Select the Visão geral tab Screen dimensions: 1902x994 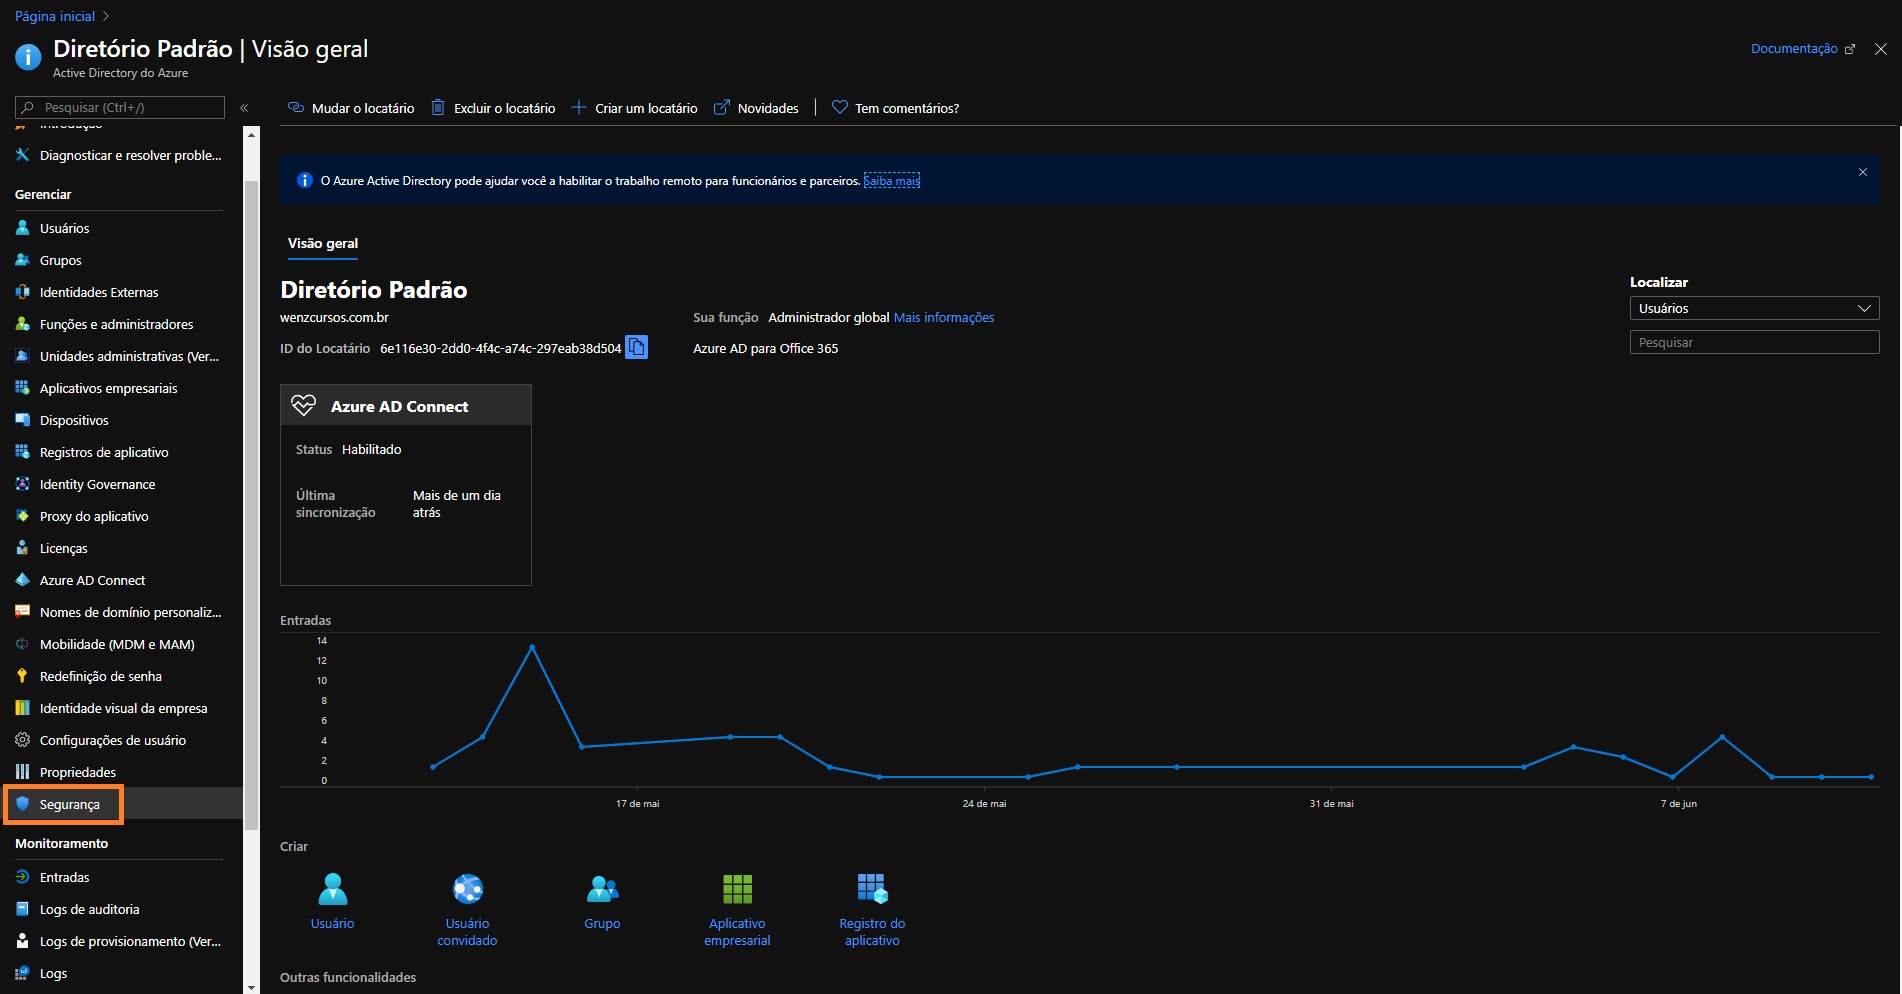tap(323, 243)
